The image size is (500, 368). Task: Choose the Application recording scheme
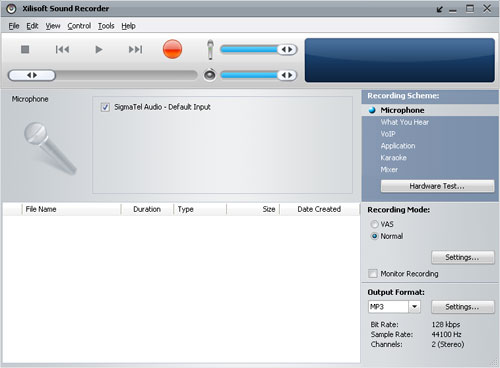pos(398,146)
